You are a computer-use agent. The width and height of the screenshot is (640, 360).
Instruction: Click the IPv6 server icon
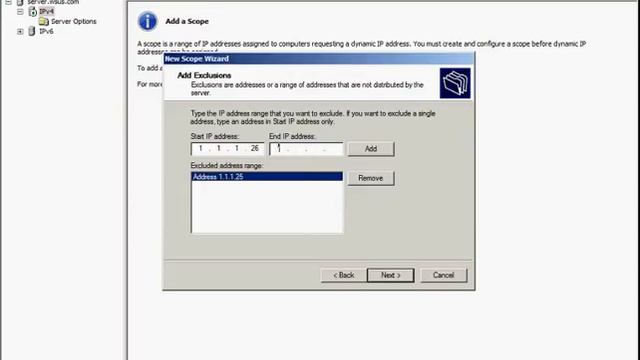[32, 31]
